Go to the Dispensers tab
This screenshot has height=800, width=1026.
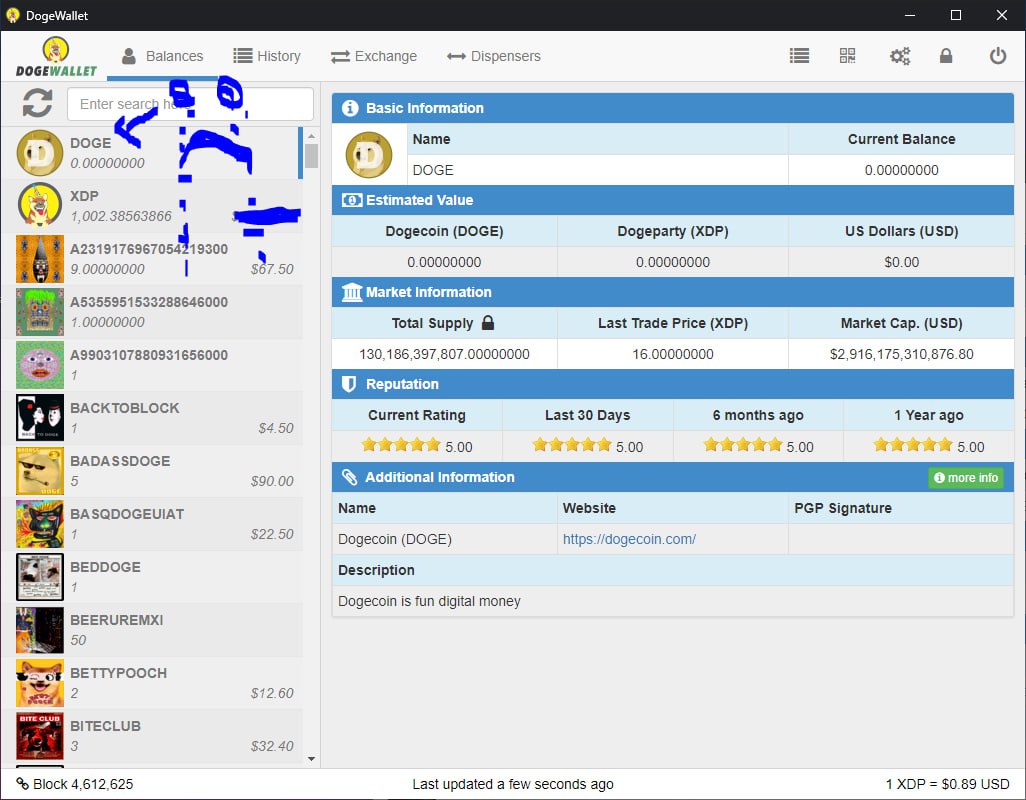(494, 56)
